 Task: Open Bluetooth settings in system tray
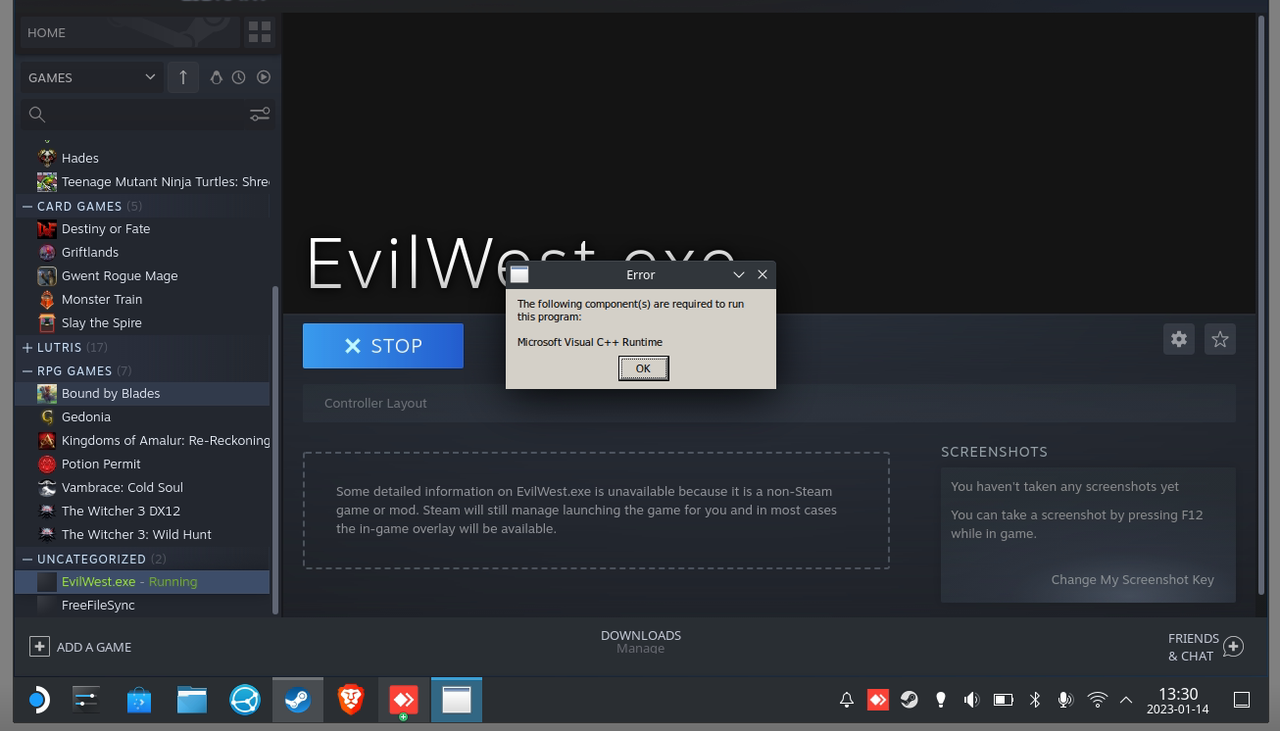point(1035,700)
